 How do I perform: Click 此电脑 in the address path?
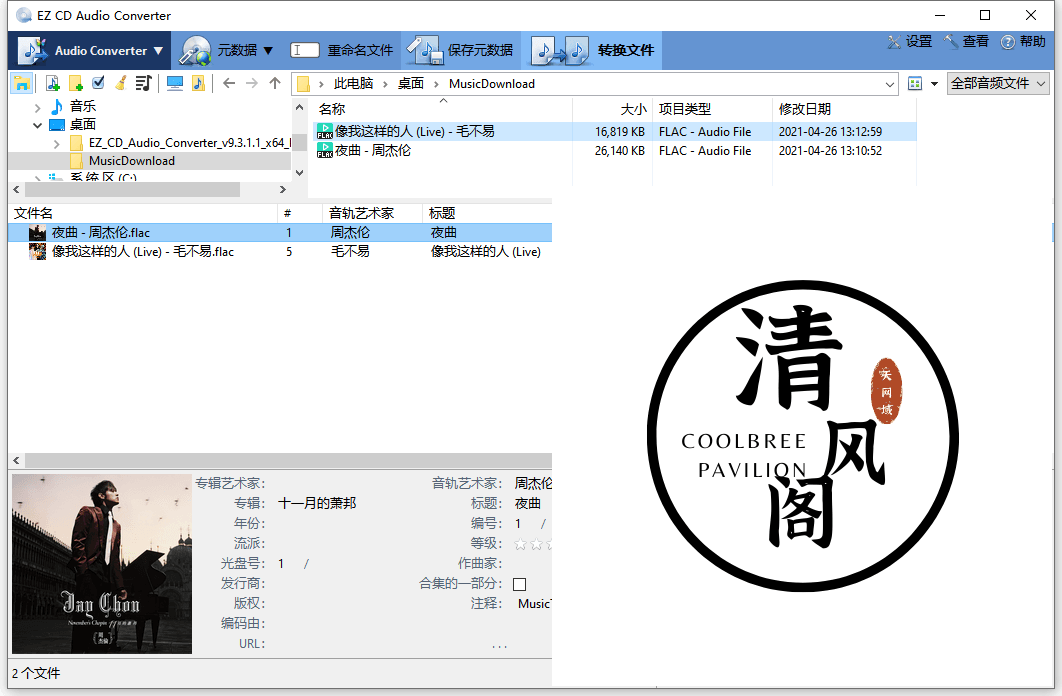click(354, 83)
